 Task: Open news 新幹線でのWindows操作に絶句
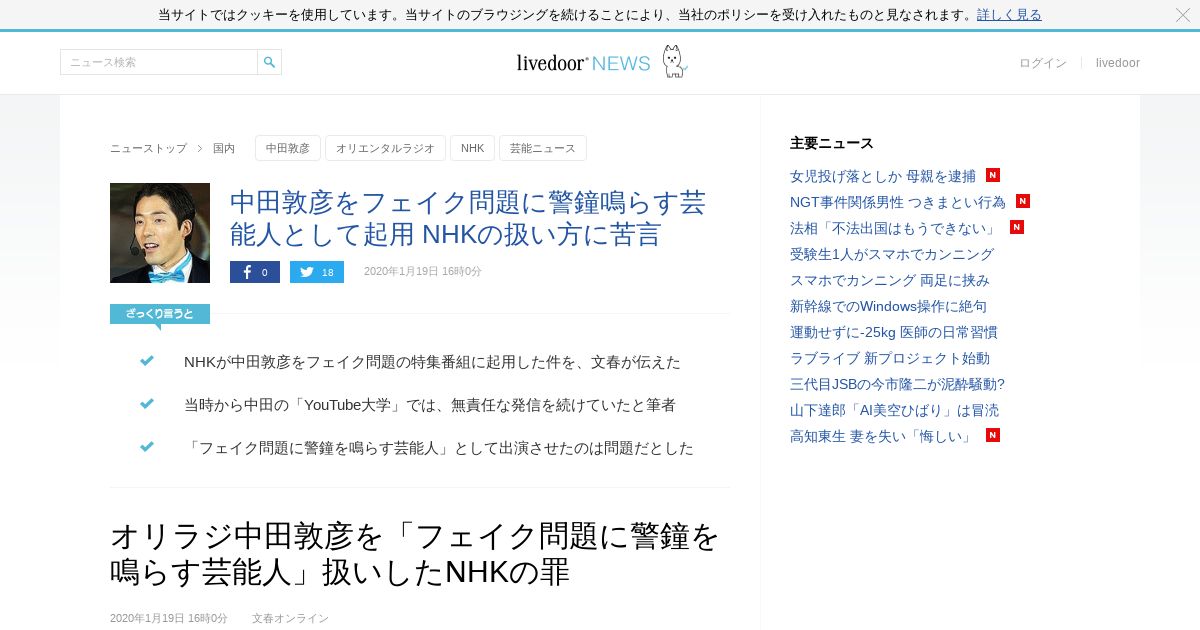click(x=888, y=306)
